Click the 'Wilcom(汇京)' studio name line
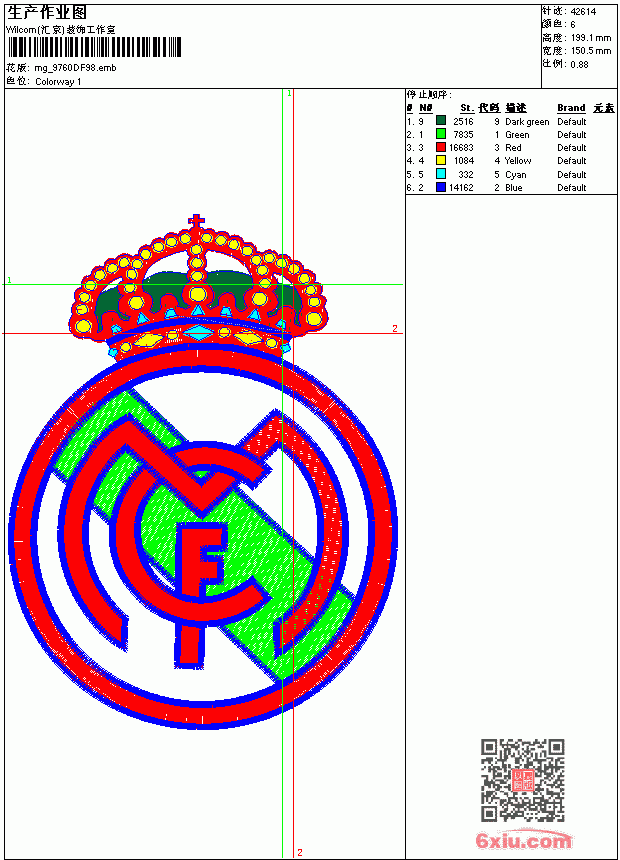The image size is (620, 860). 61,30
